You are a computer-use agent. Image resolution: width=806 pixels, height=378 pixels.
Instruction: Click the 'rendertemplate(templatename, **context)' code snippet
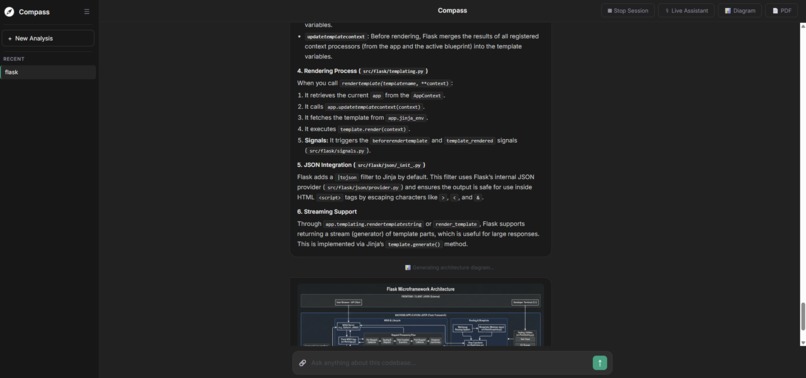pos(395,83)
